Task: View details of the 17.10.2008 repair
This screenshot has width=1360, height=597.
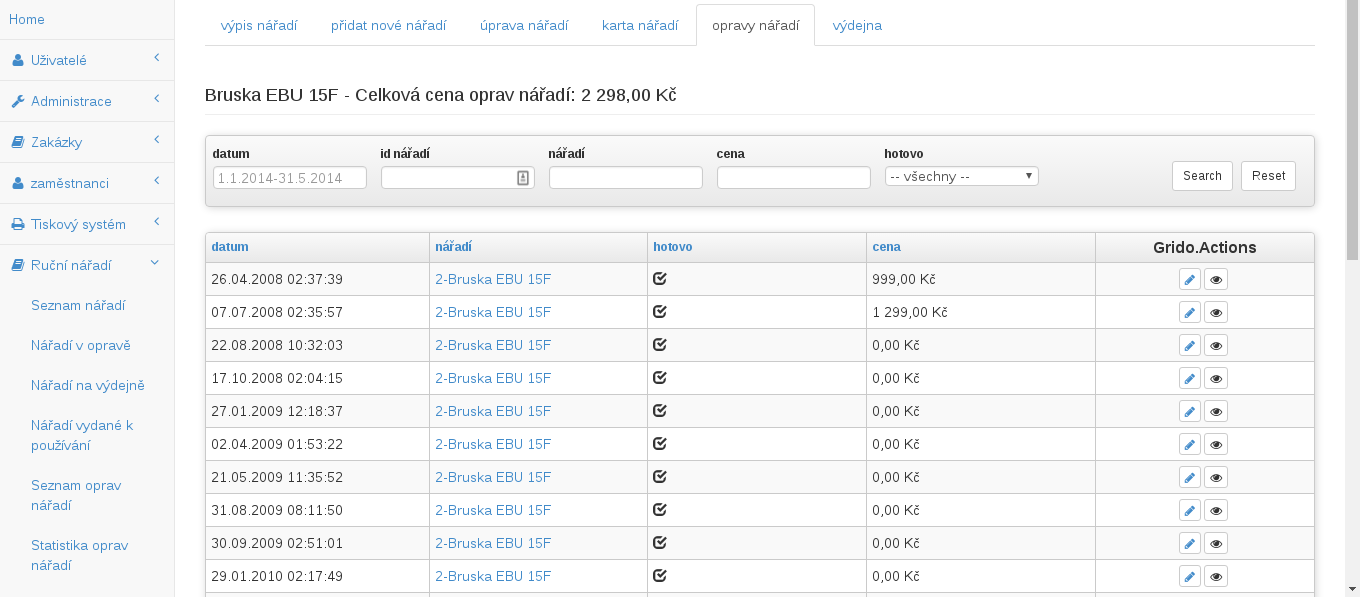Action: pos(1216,379)
